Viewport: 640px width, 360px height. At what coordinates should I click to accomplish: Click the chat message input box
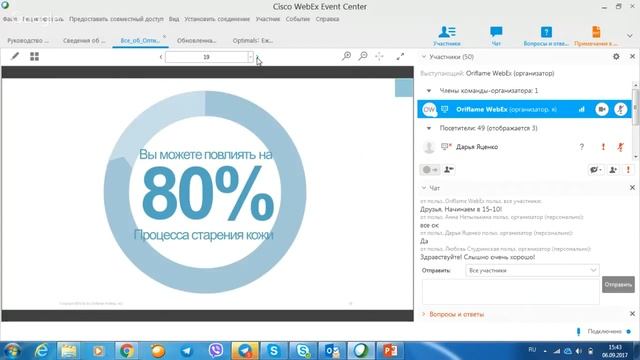tap(511, 292)
